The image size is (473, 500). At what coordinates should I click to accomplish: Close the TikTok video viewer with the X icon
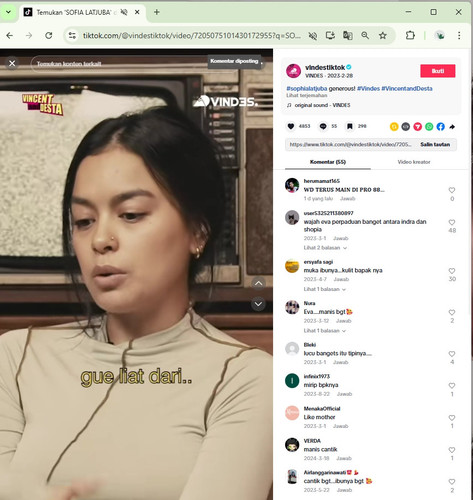[12, 63]
